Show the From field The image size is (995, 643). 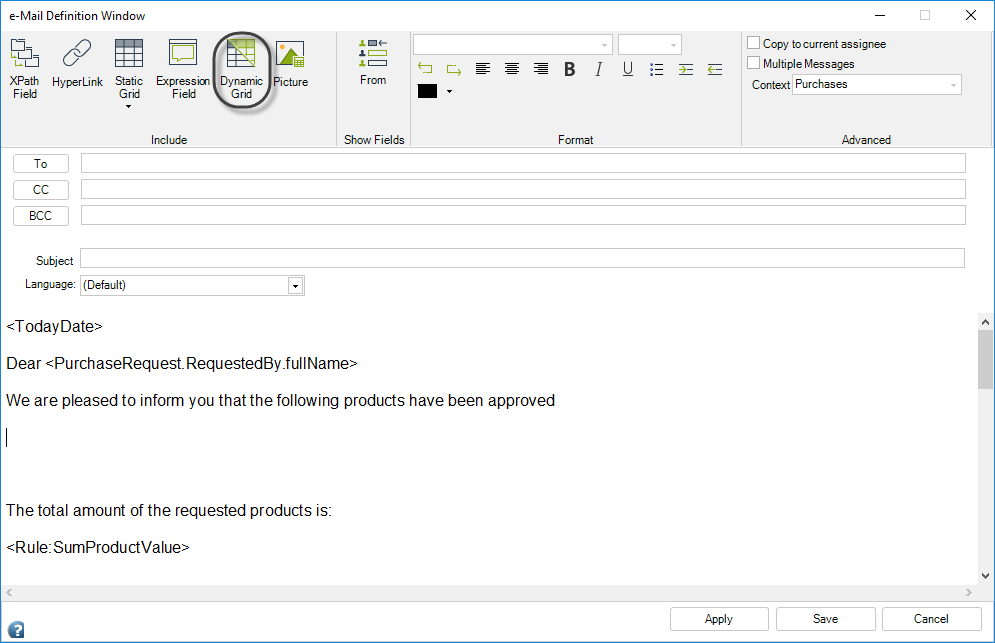373,62
